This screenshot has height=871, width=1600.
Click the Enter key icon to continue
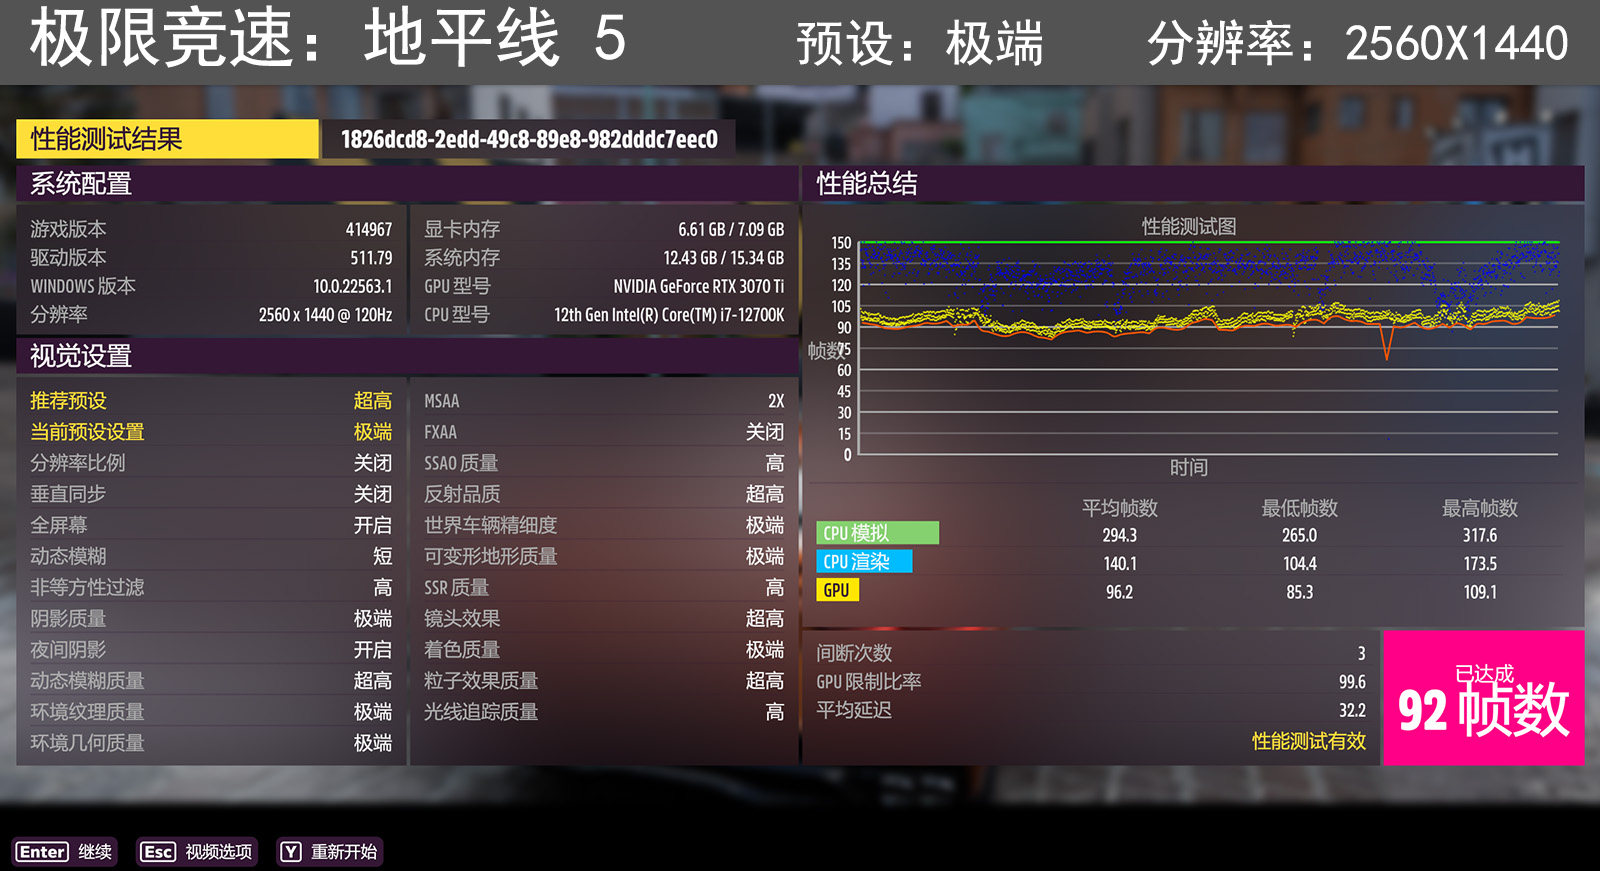[x=42, y=852]
